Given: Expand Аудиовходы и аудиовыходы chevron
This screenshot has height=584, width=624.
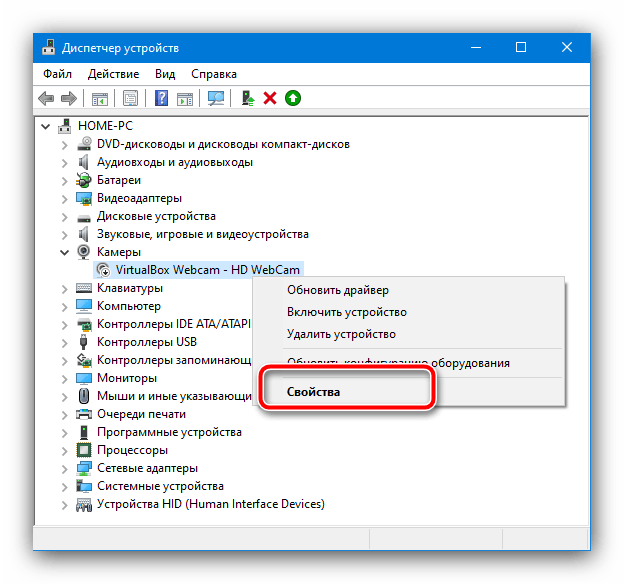Looking at the screenshot, I should [64, 163].
